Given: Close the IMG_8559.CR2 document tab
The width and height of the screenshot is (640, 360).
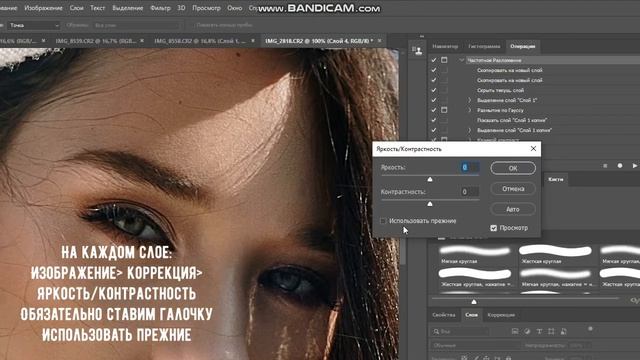Looking at the screenshot, I should [142, 41].
